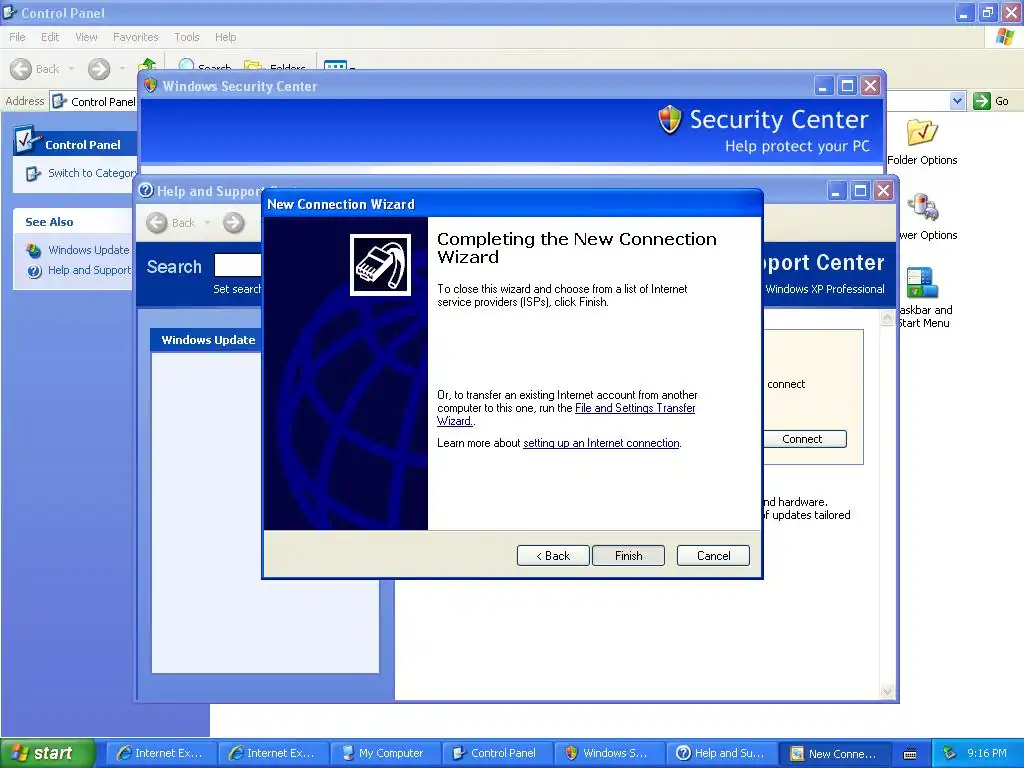Click Help and Support title bar question icon
The height and width of the screenshot is (768, 1024).
146,191
